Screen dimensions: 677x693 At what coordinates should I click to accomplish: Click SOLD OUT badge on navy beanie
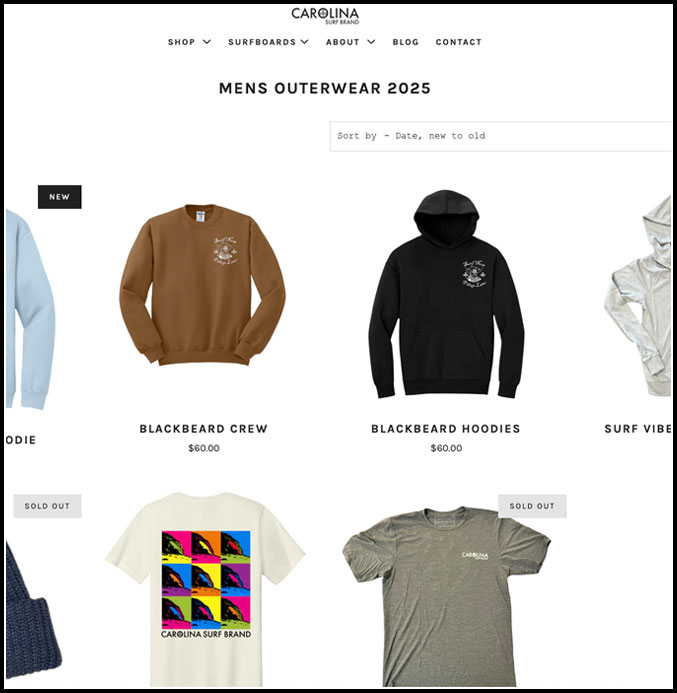(47, 506)
